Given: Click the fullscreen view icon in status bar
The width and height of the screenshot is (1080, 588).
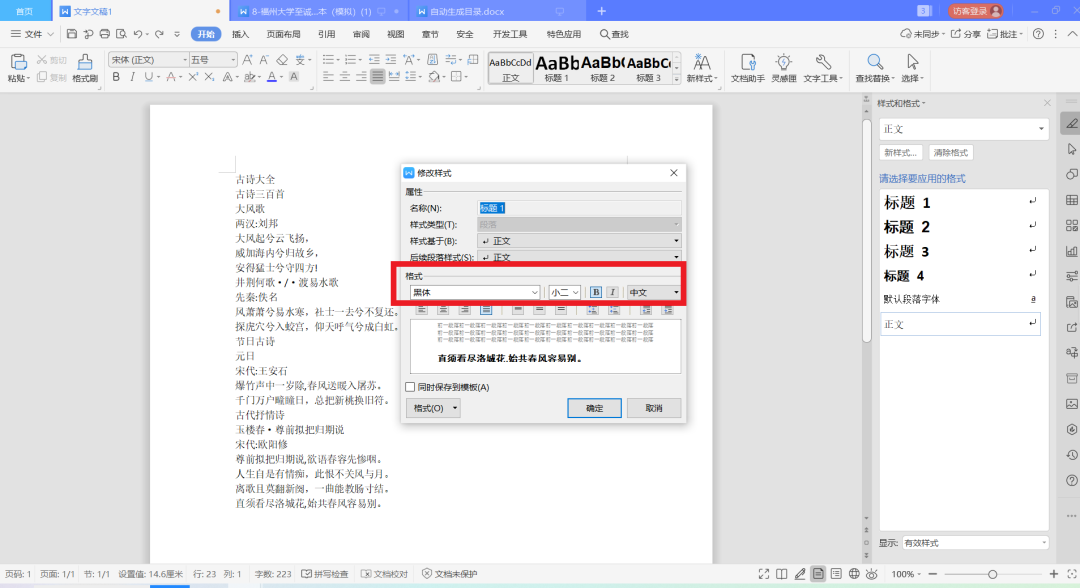Looking at the screenshot, I should point(764,574).
